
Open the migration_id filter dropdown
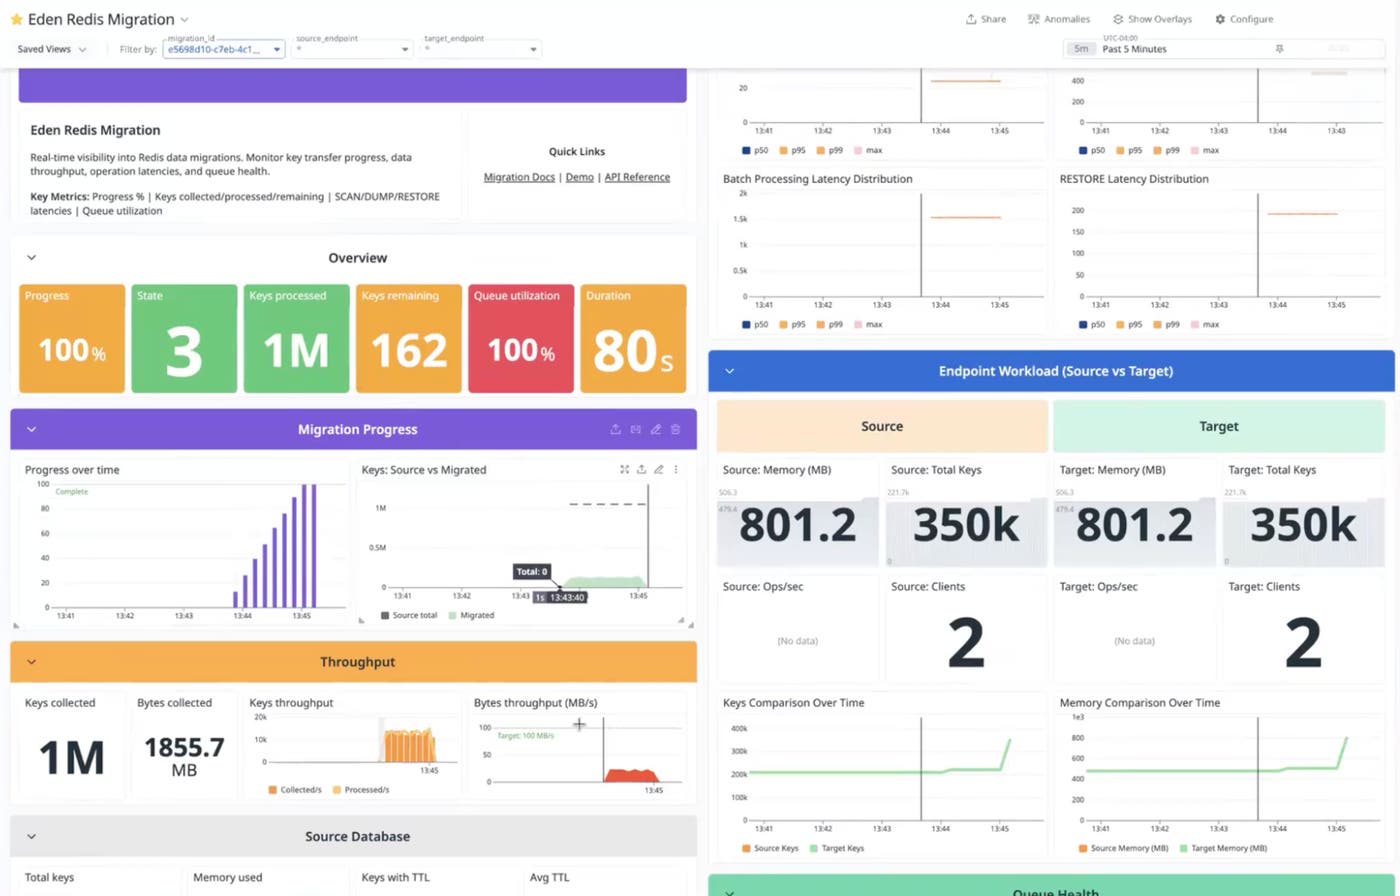224,49
